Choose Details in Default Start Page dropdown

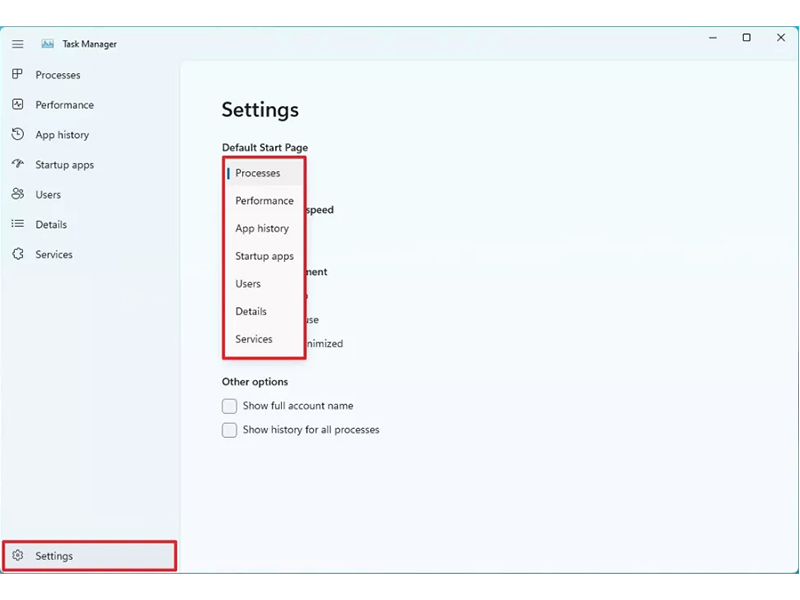(x=264, y=311)
